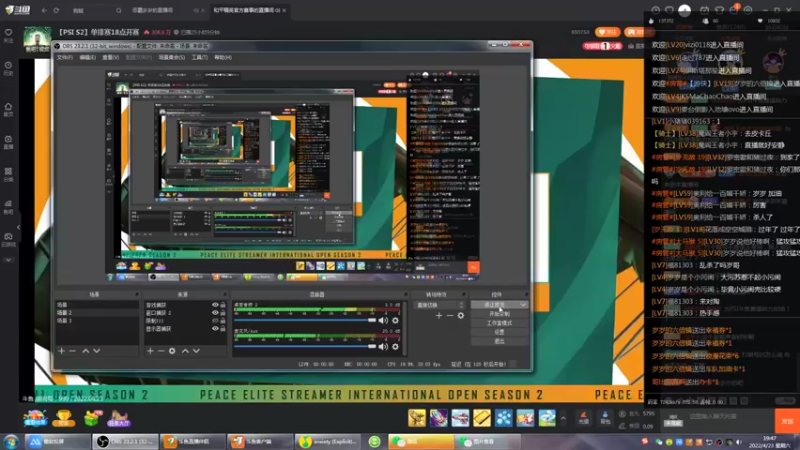Remove the selected scene with the minus icon
Screen dimensions: 800x450
click(72, 351)
